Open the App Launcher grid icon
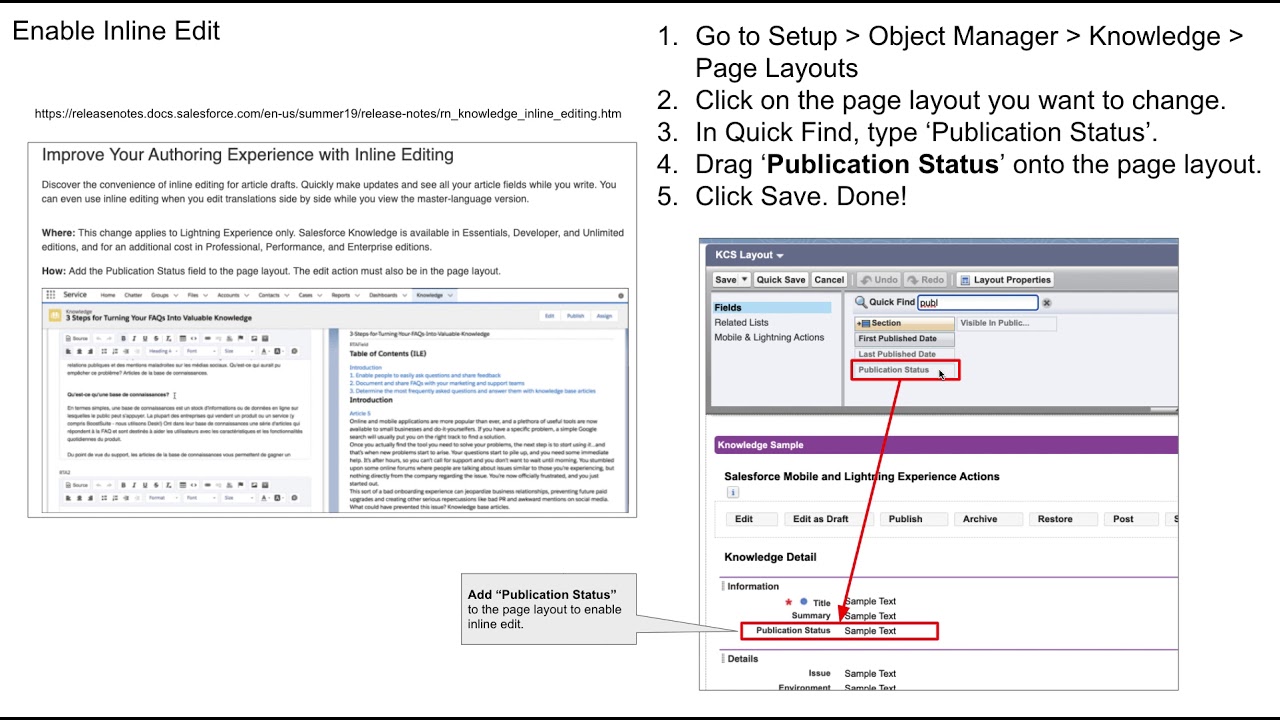Image resolution: width=1280 pixels, height=720 pixels. point(51,295)
